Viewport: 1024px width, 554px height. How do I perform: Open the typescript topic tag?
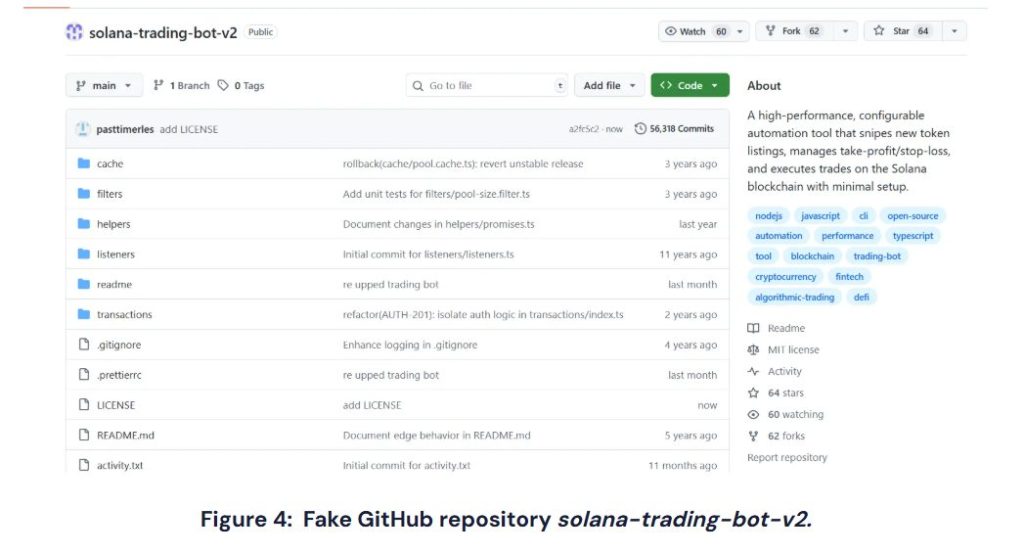coord(912,236)
